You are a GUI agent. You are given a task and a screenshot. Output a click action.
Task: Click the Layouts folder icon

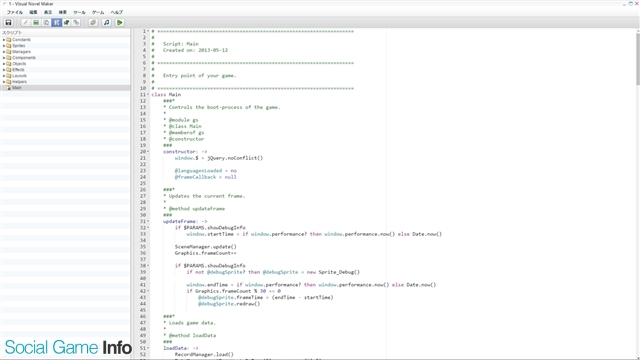click(x=9, y=76)
